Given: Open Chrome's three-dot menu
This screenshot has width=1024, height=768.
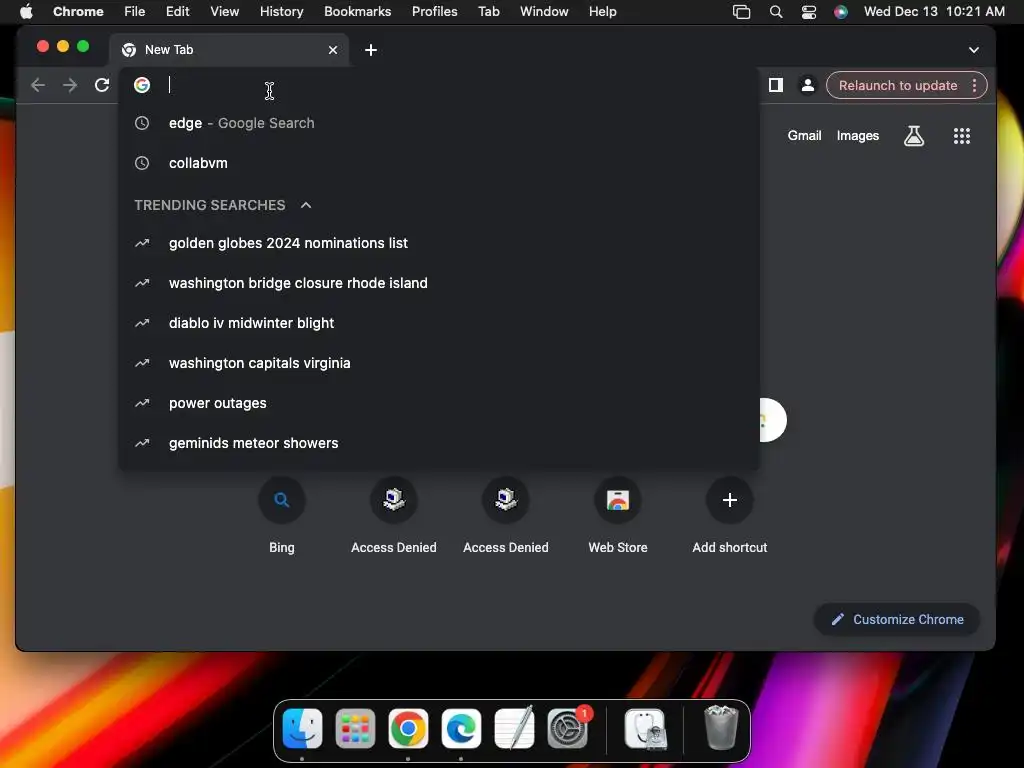Looking at the screenshot, I should [974, 85].
